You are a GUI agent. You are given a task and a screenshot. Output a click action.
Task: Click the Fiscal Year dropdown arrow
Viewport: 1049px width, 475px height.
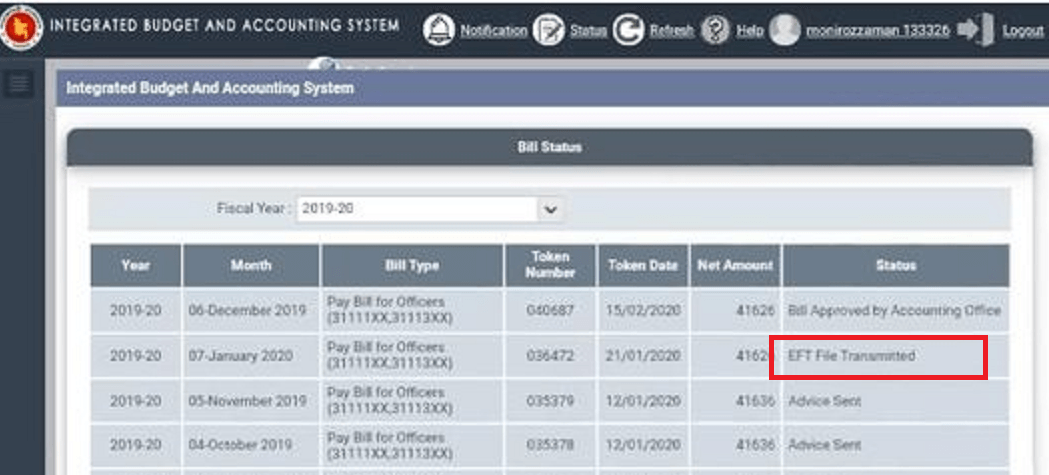[548, 210]
